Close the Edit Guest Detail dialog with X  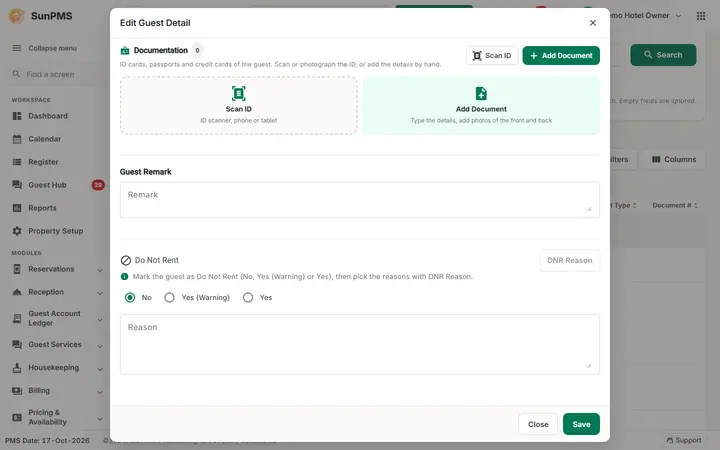593,22
